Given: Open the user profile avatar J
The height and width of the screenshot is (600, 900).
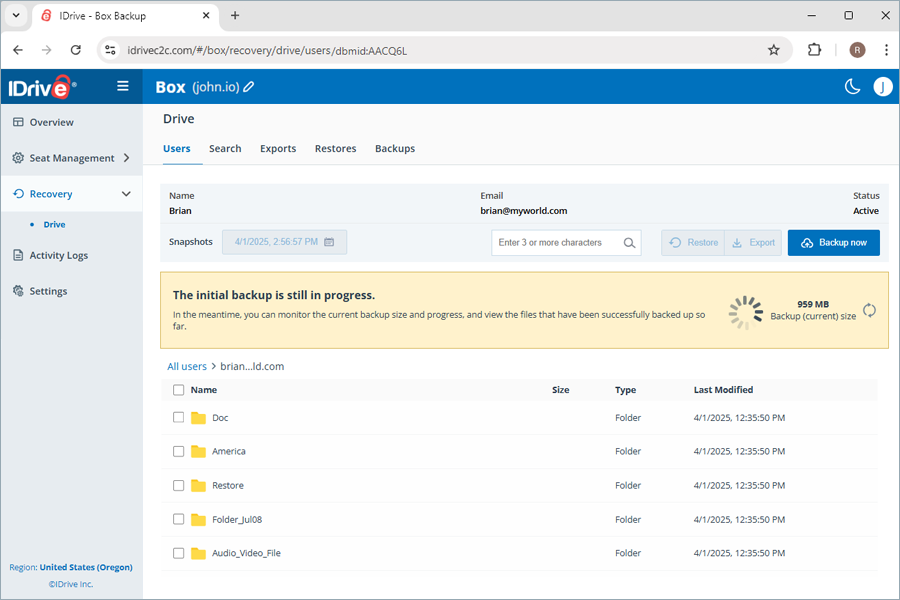Looking at the screenshot, I should pos(882,87).
